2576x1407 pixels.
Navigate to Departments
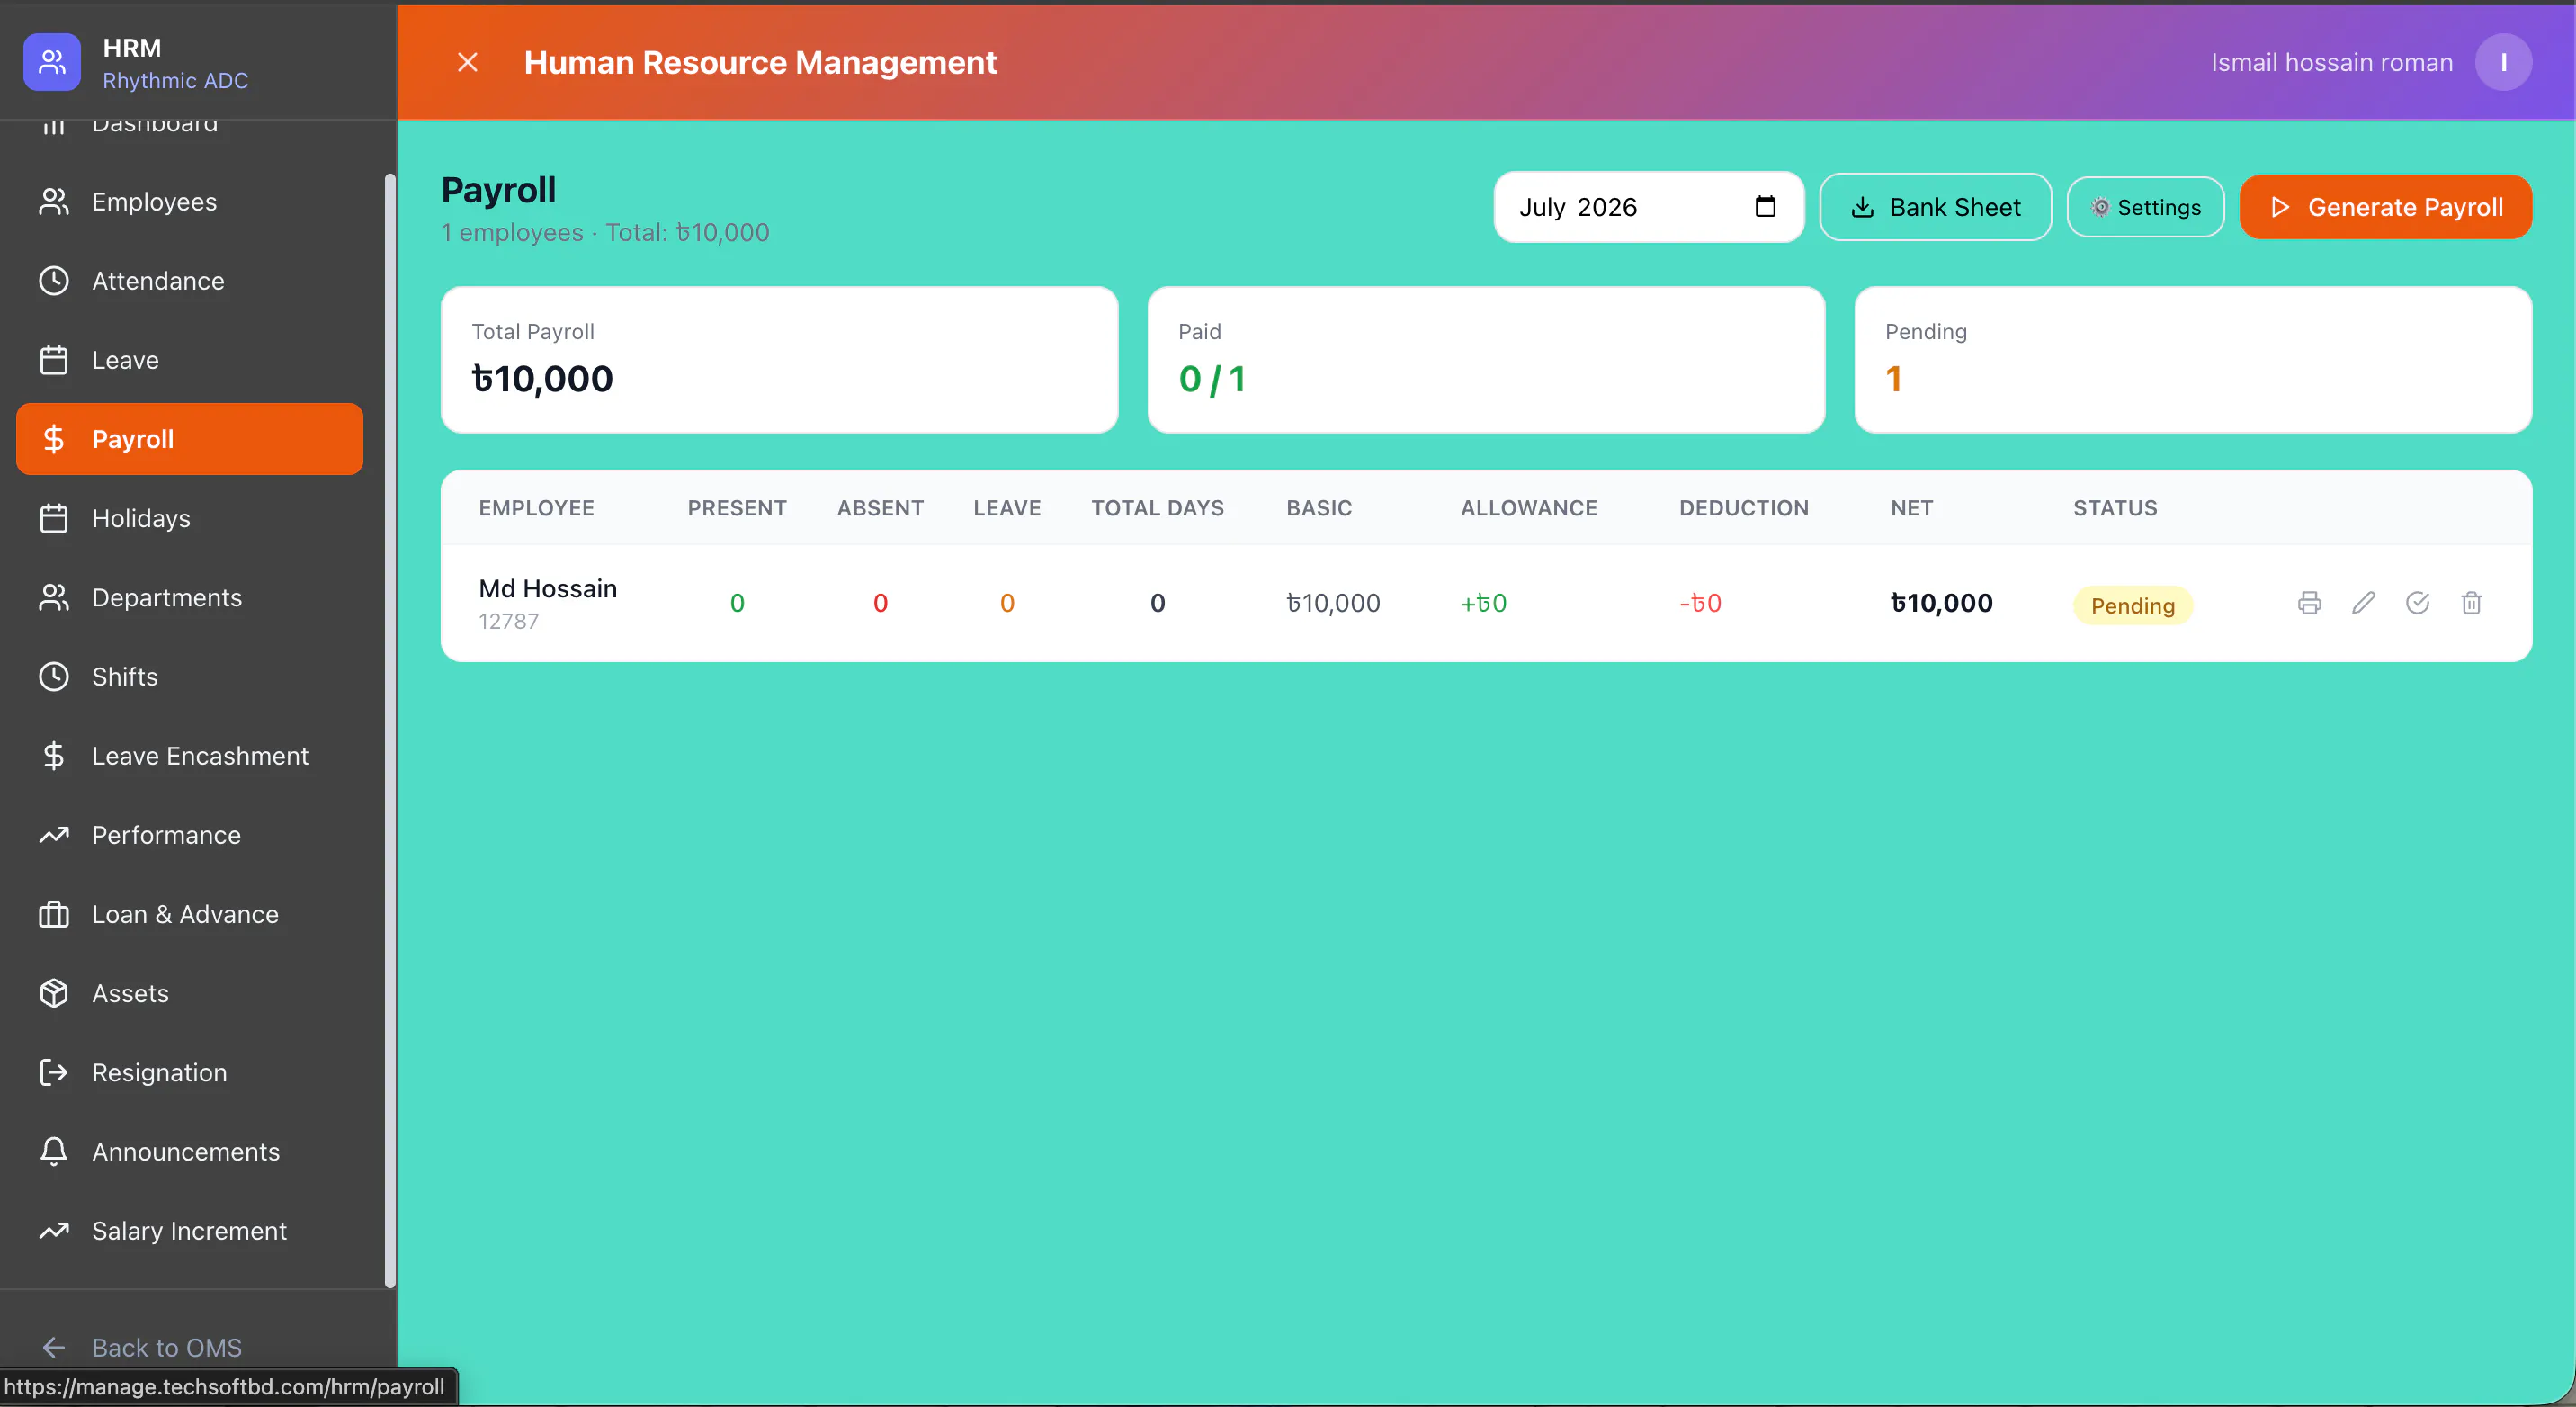[190, 597]
